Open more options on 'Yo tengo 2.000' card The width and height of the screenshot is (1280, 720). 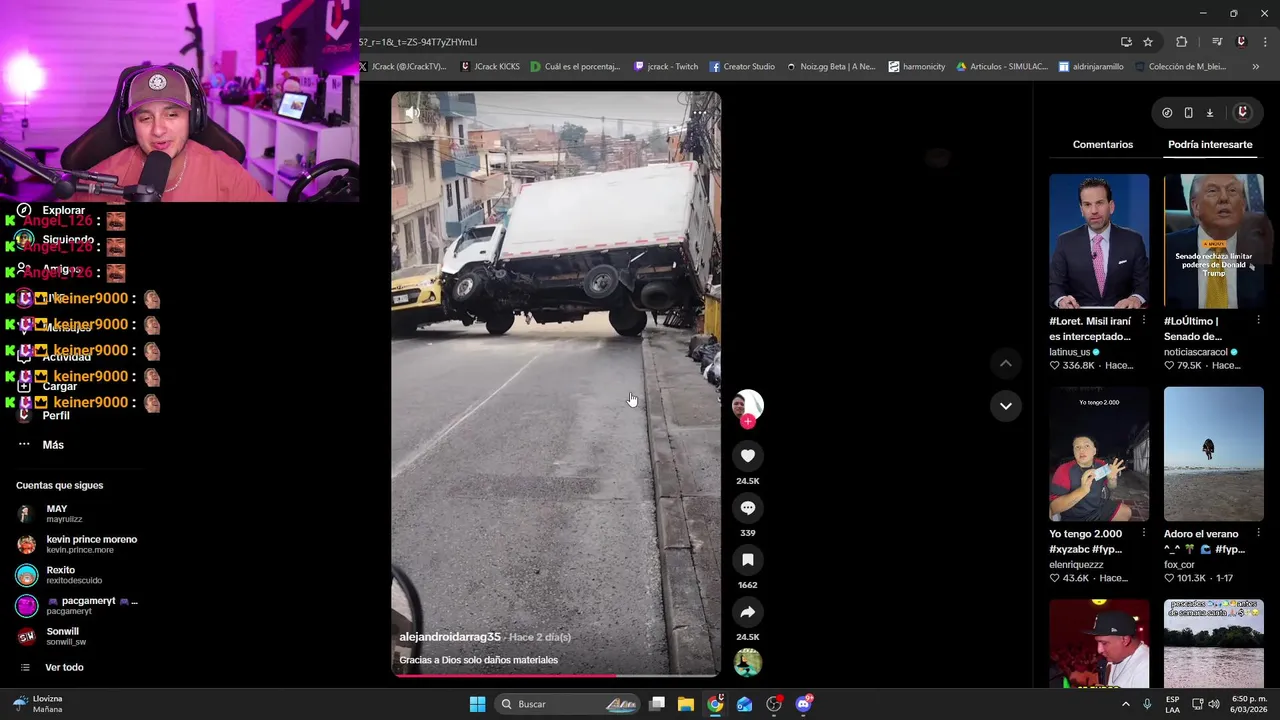point(1144,534)
